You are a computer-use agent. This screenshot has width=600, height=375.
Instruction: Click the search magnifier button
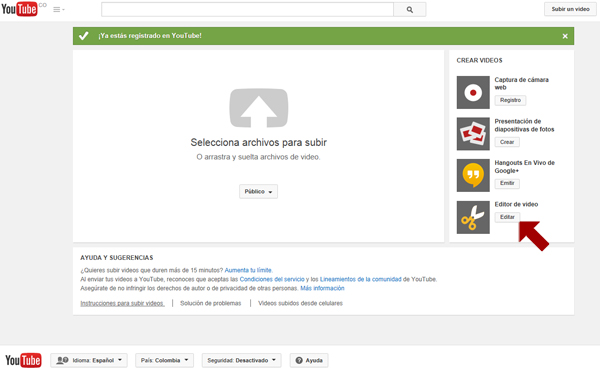coord(409,10)
